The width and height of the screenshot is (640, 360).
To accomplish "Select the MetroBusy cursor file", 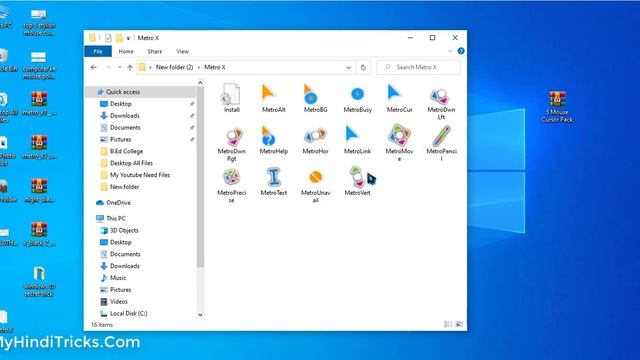I will (357, 98).
